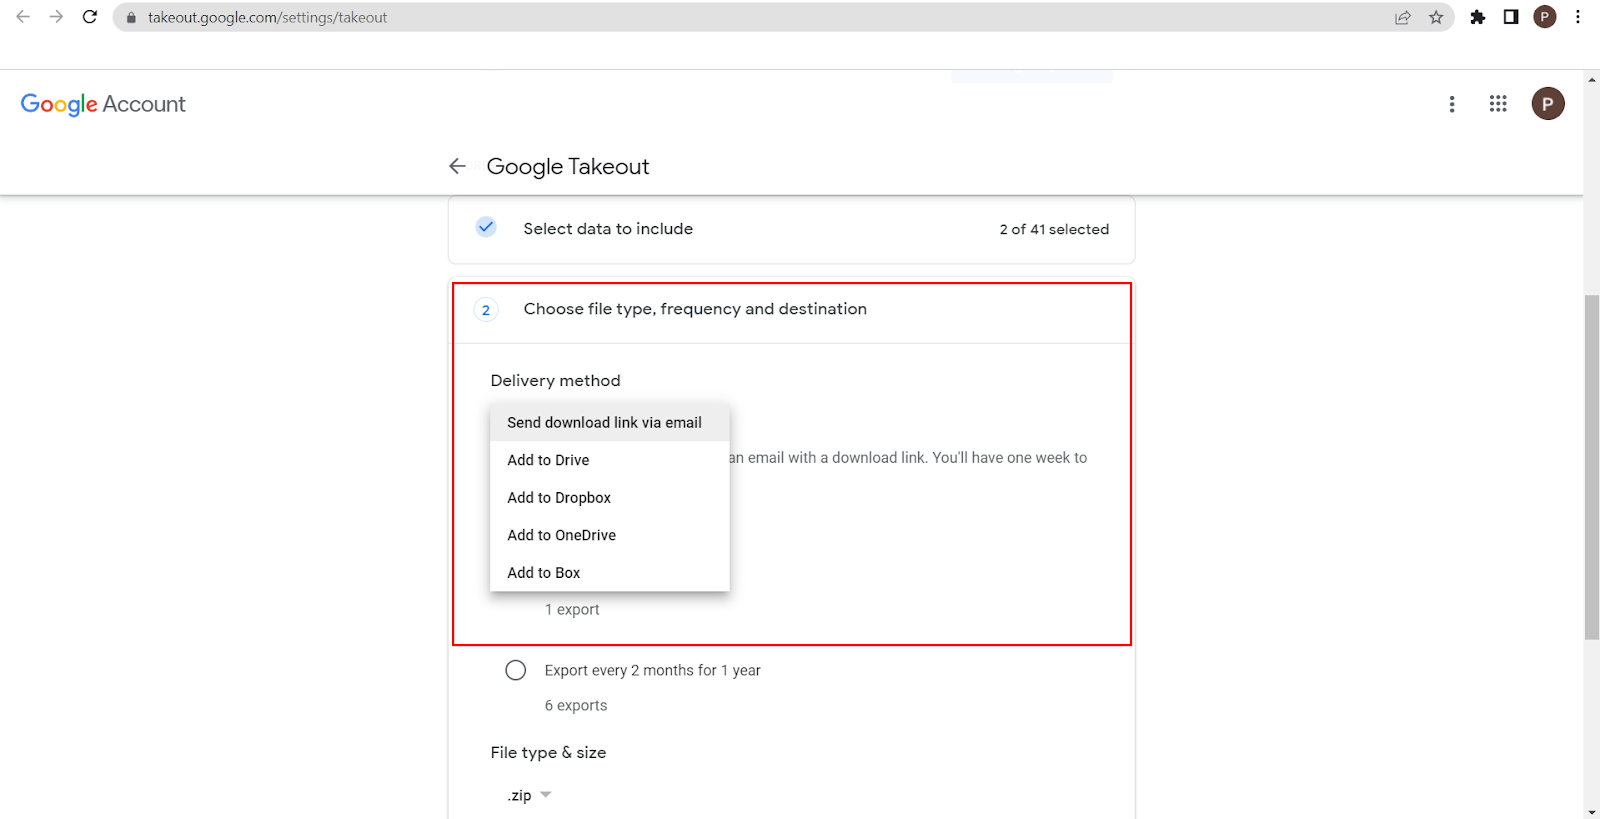Open Chrome profile avatar in toolbar

[x=1545, y=17]
